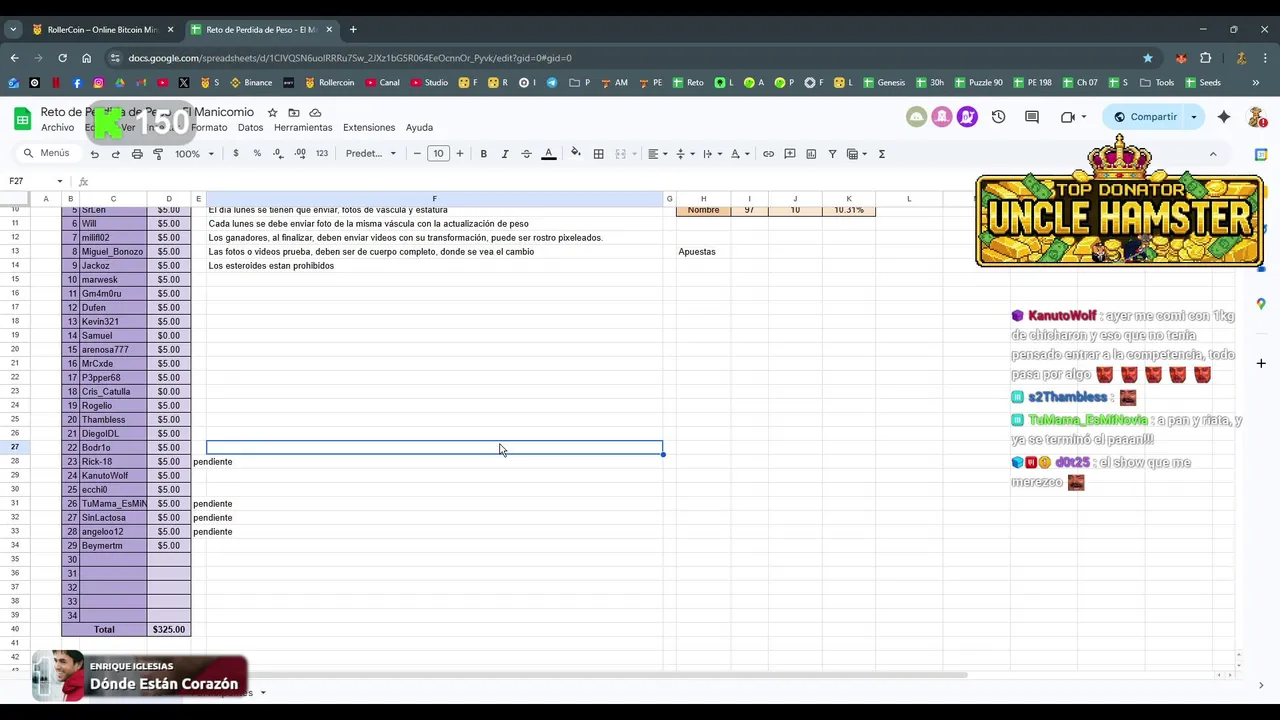Open the table views dropdown icon
This screenshot has height=720, width=1280.
pyautogui.click(x=856, y=154)
